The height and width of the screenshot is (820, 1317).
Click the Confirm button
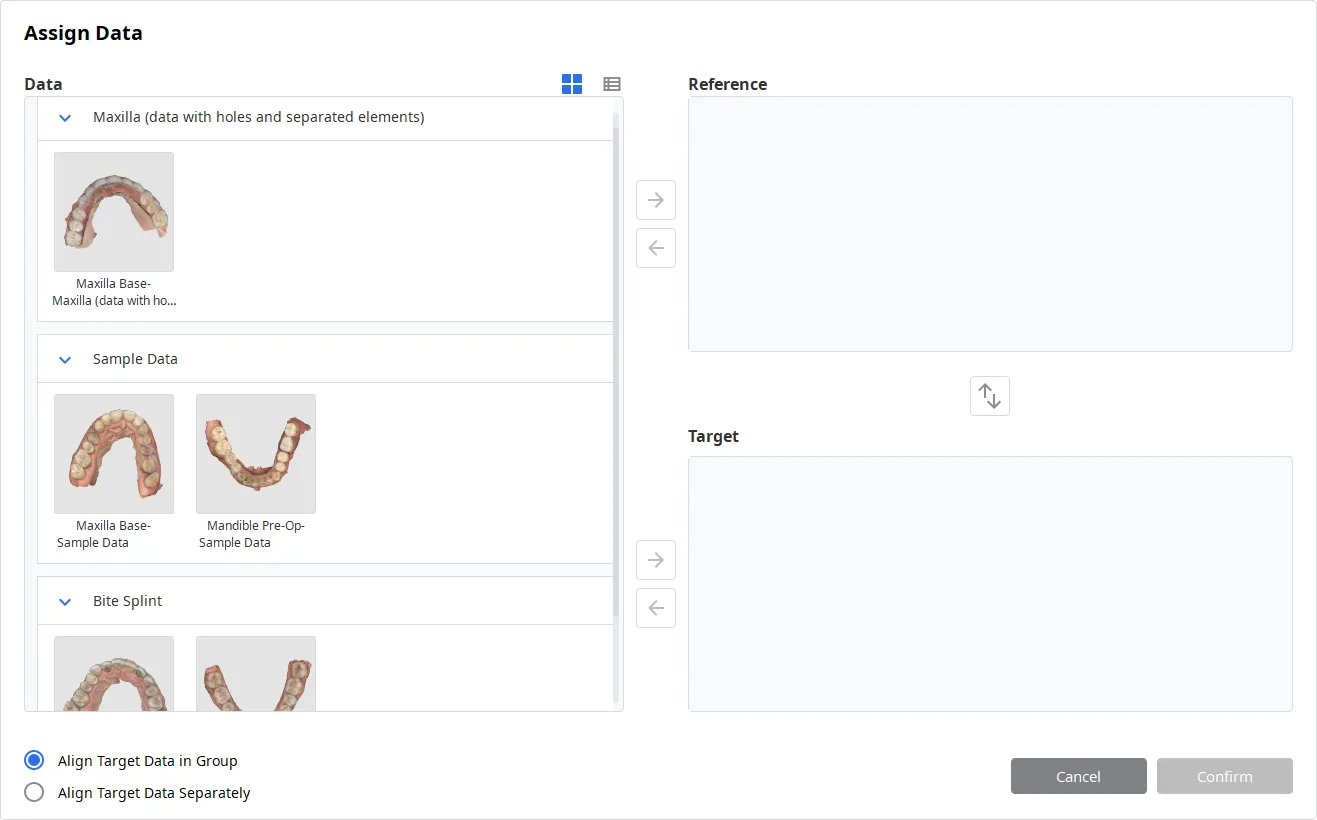point(1225,776)
